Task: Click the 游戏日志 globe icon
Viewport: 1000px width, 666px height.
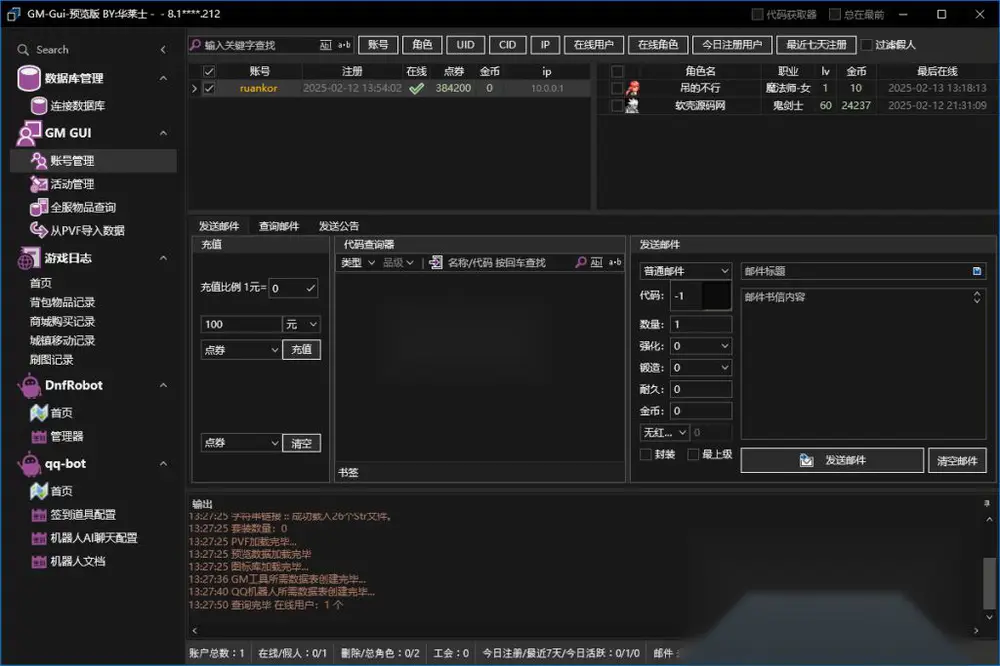Action: (29, 258)
